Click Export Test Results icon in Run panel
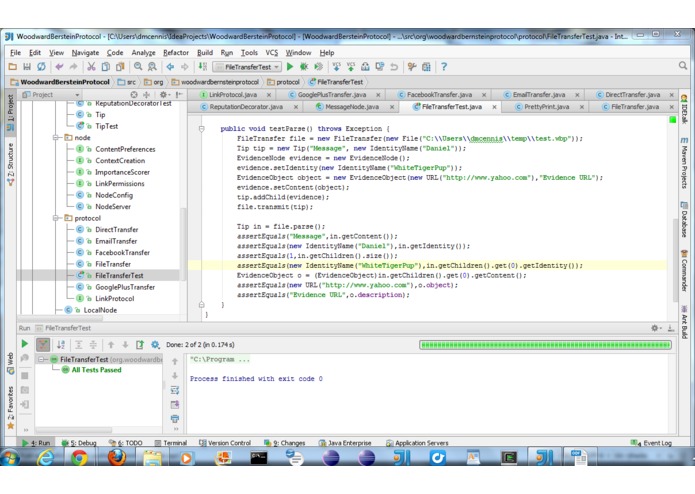The width and height of the screenshot is (695, 494). 140,345
